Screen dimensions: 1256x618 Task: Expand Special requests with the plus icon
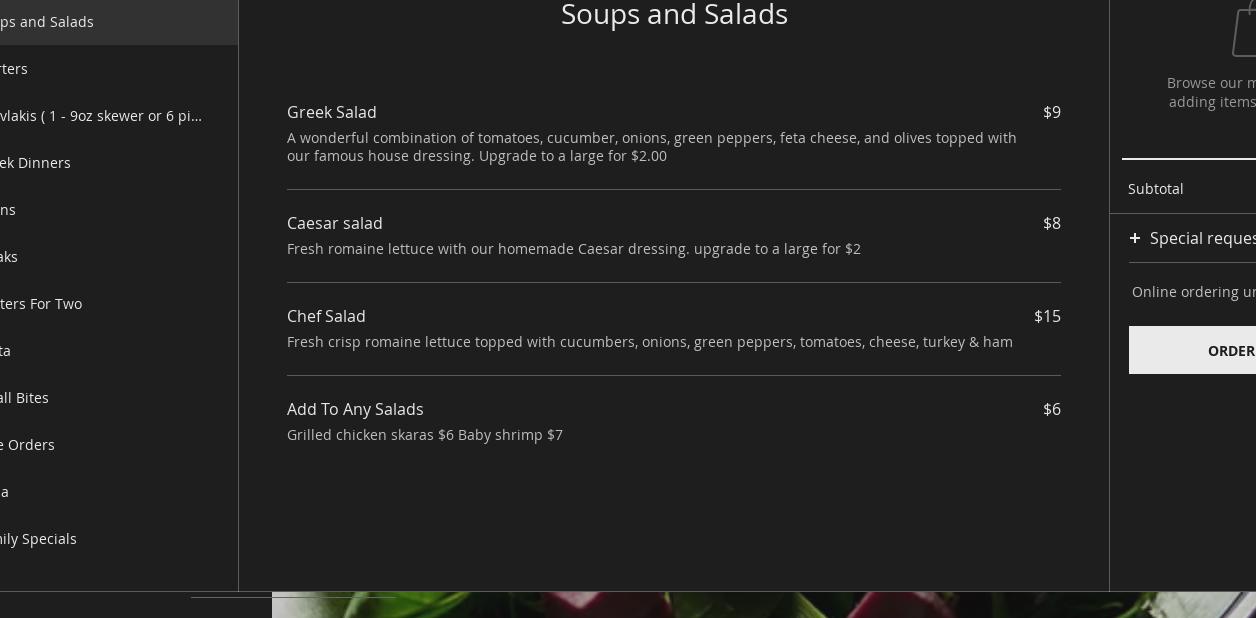click(x=1135, y=238)
